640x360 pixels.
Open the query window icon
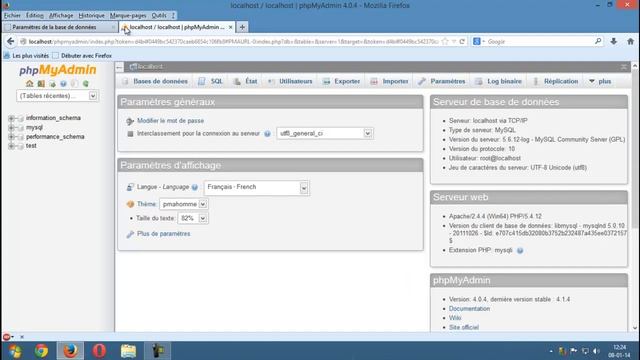pos(52,83)
